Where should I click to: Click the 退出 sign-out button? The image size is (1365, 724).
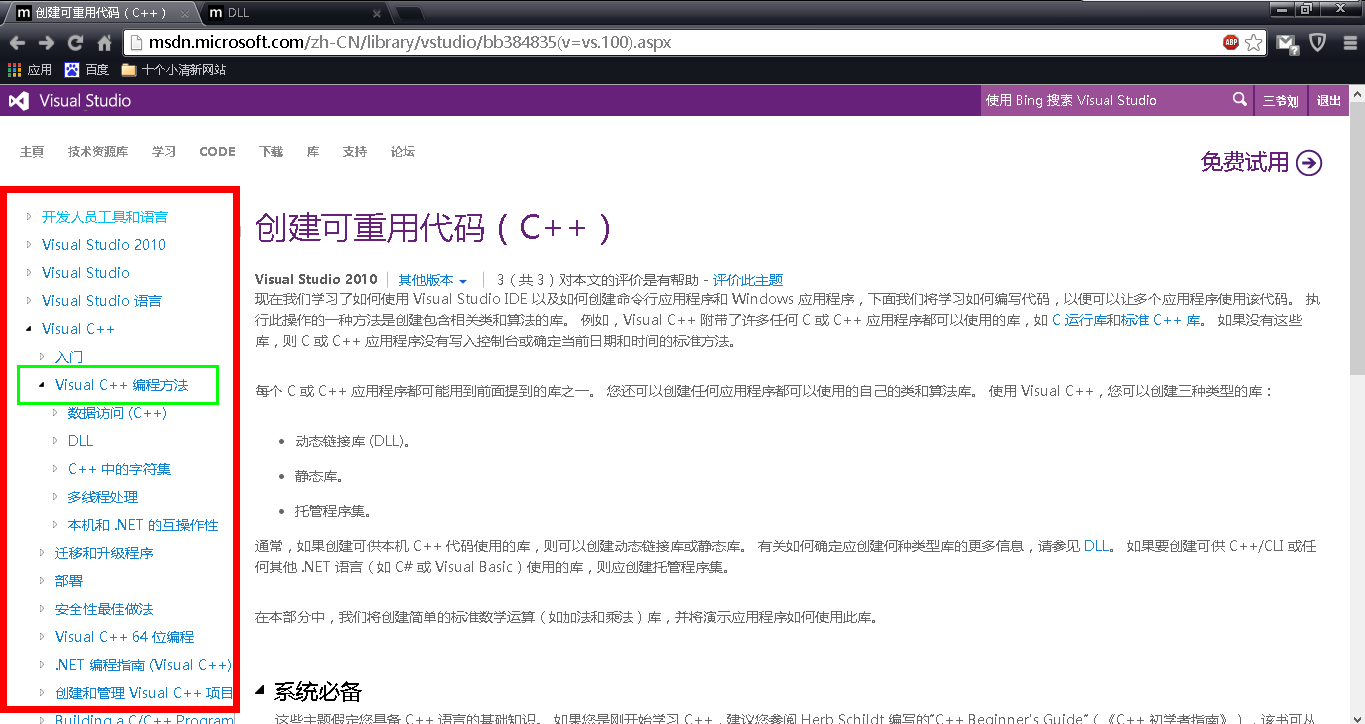tap(1328, 101)
